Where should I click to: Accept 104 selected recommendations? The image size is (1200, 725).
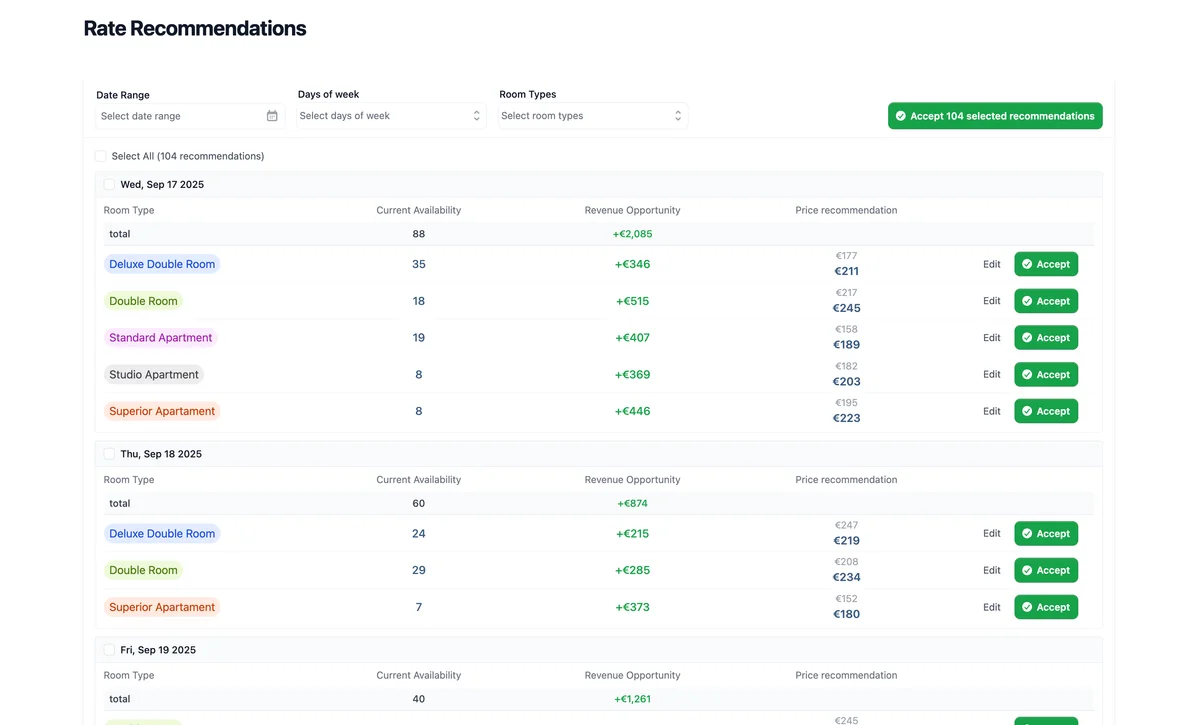(x=994, y=115)
